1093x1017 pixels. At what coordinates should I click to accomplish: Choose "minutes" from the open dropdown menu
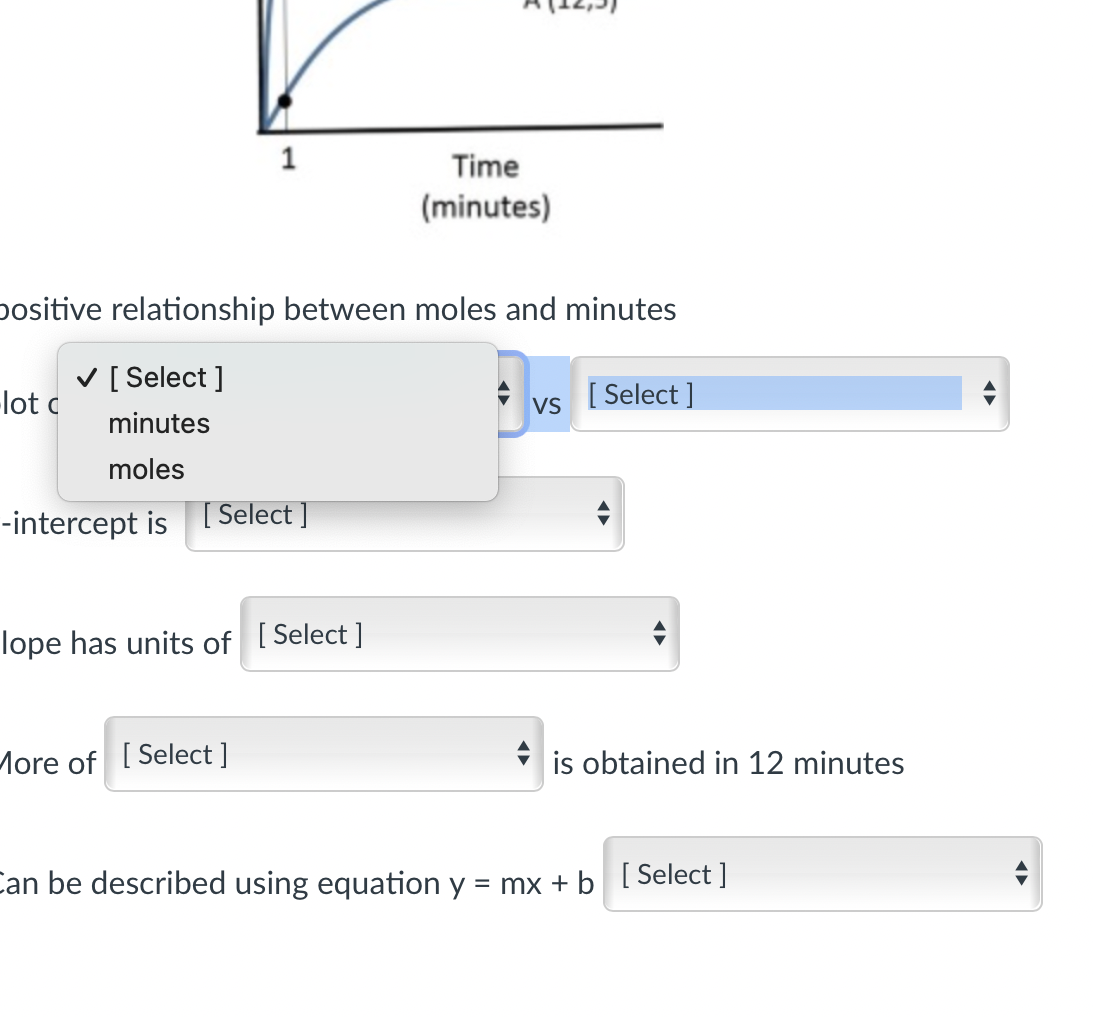tap(159, 423)
